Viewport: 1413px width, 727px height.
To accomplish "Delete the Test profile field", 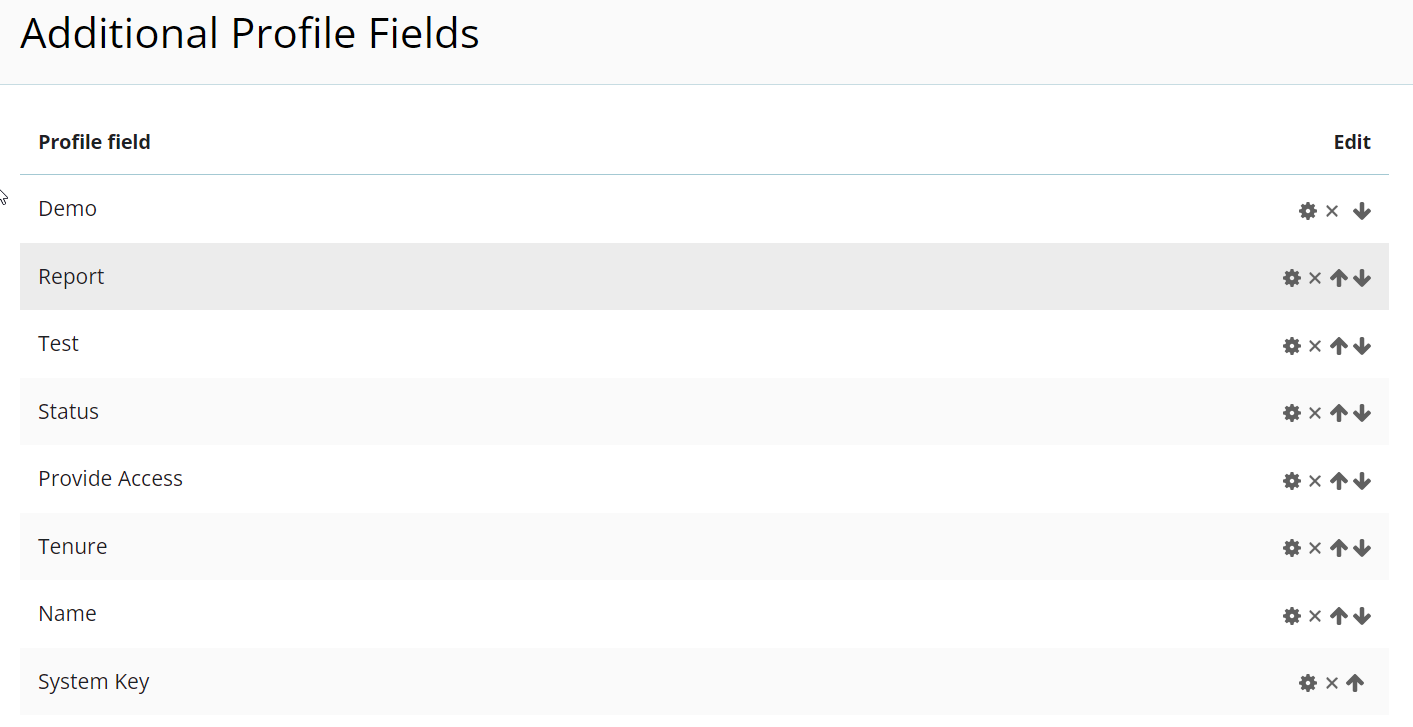I will coord(1315,346).
